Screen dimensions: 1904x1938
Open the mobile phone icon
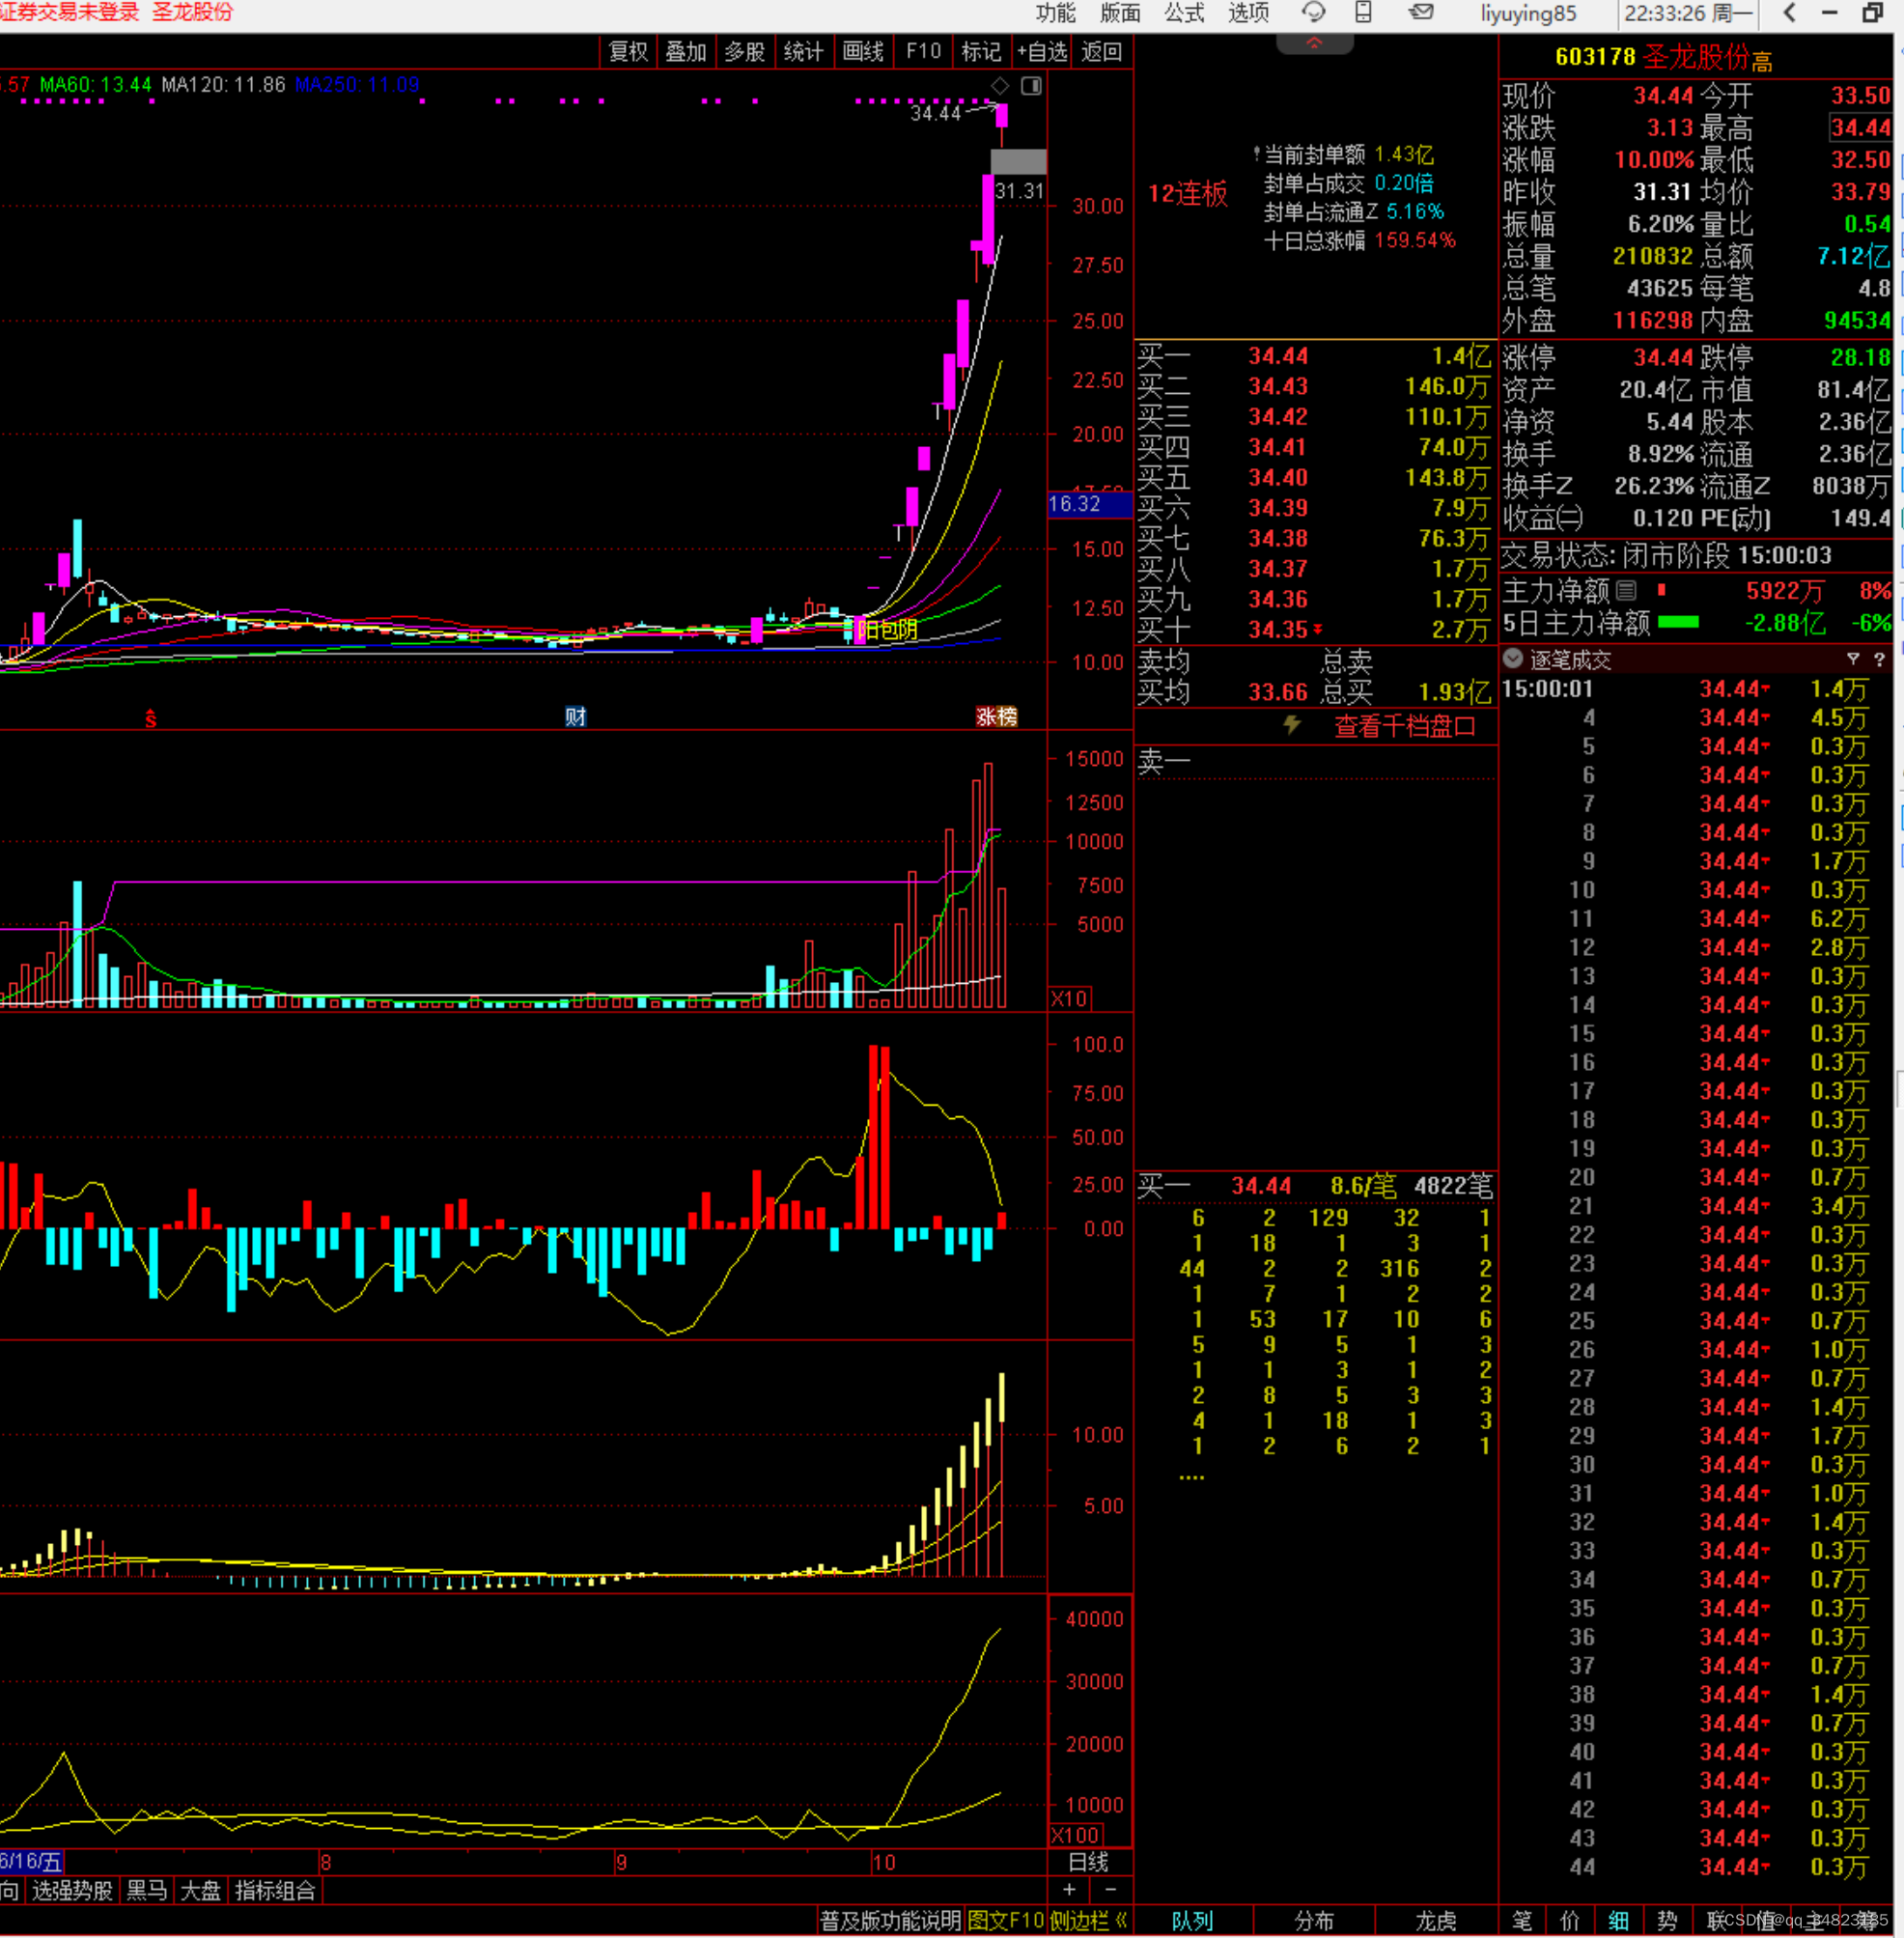pyautogui.click(x=1363, y=12)
